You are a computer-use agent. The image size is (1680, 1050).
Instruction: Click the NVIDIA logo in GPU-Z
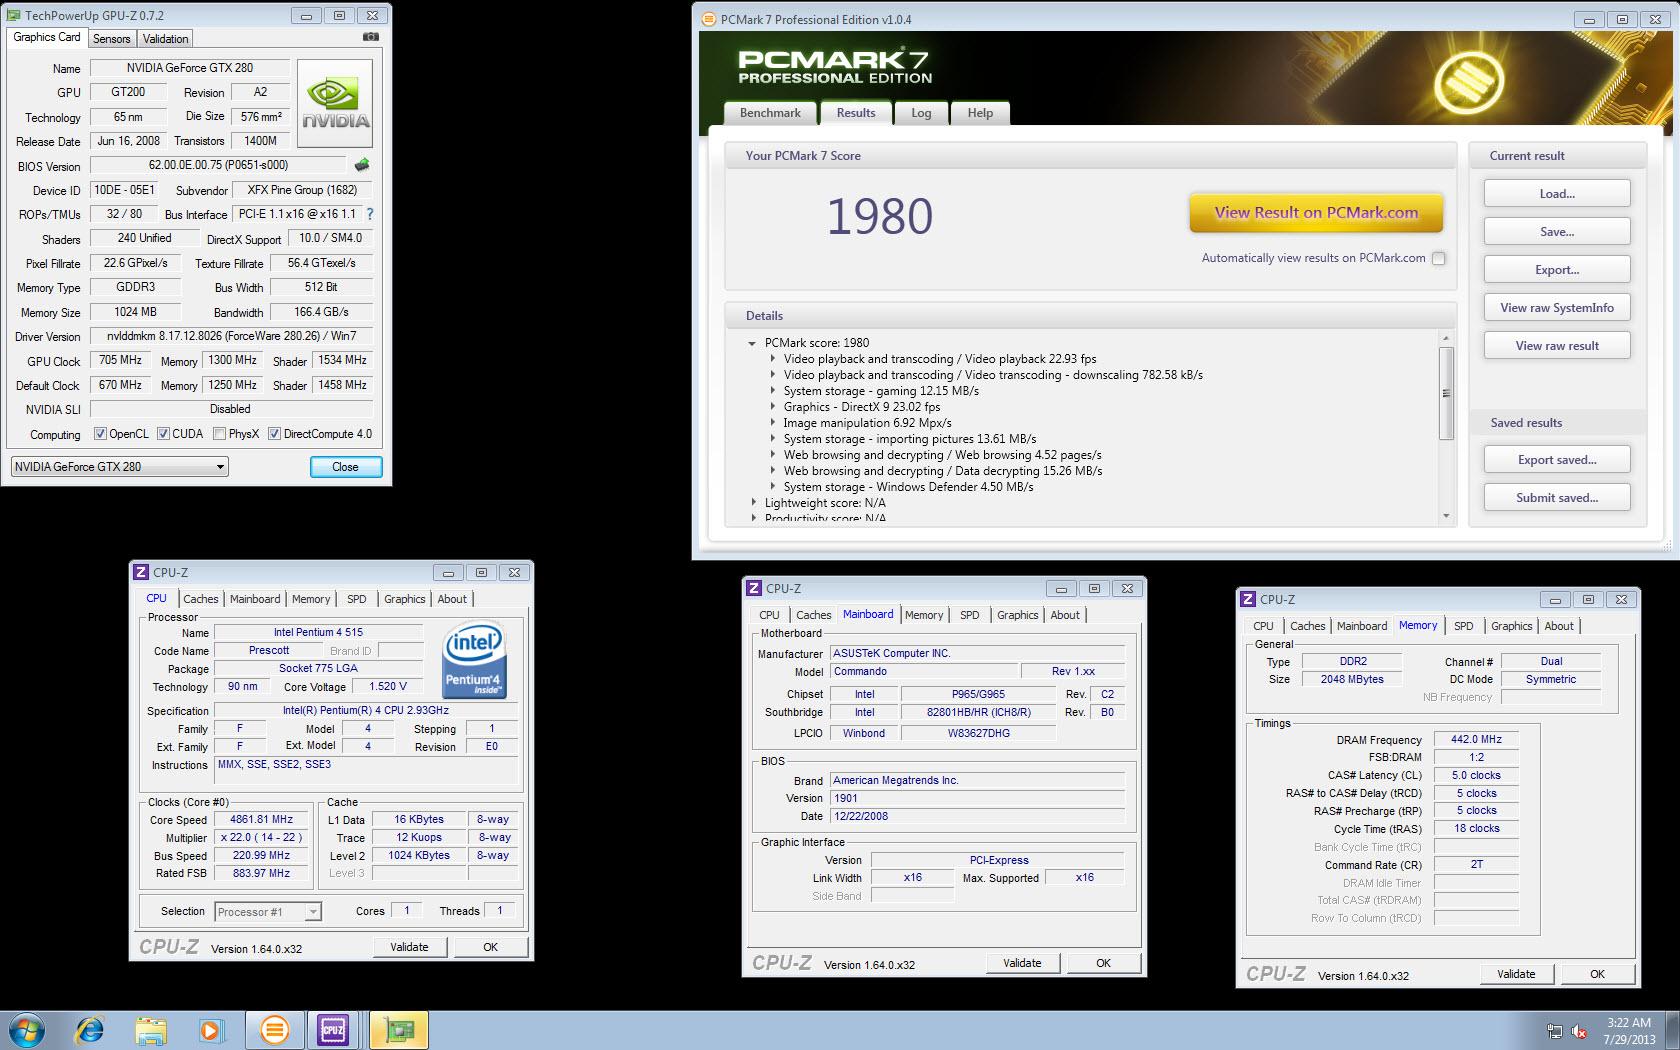[x=335, y=104]
